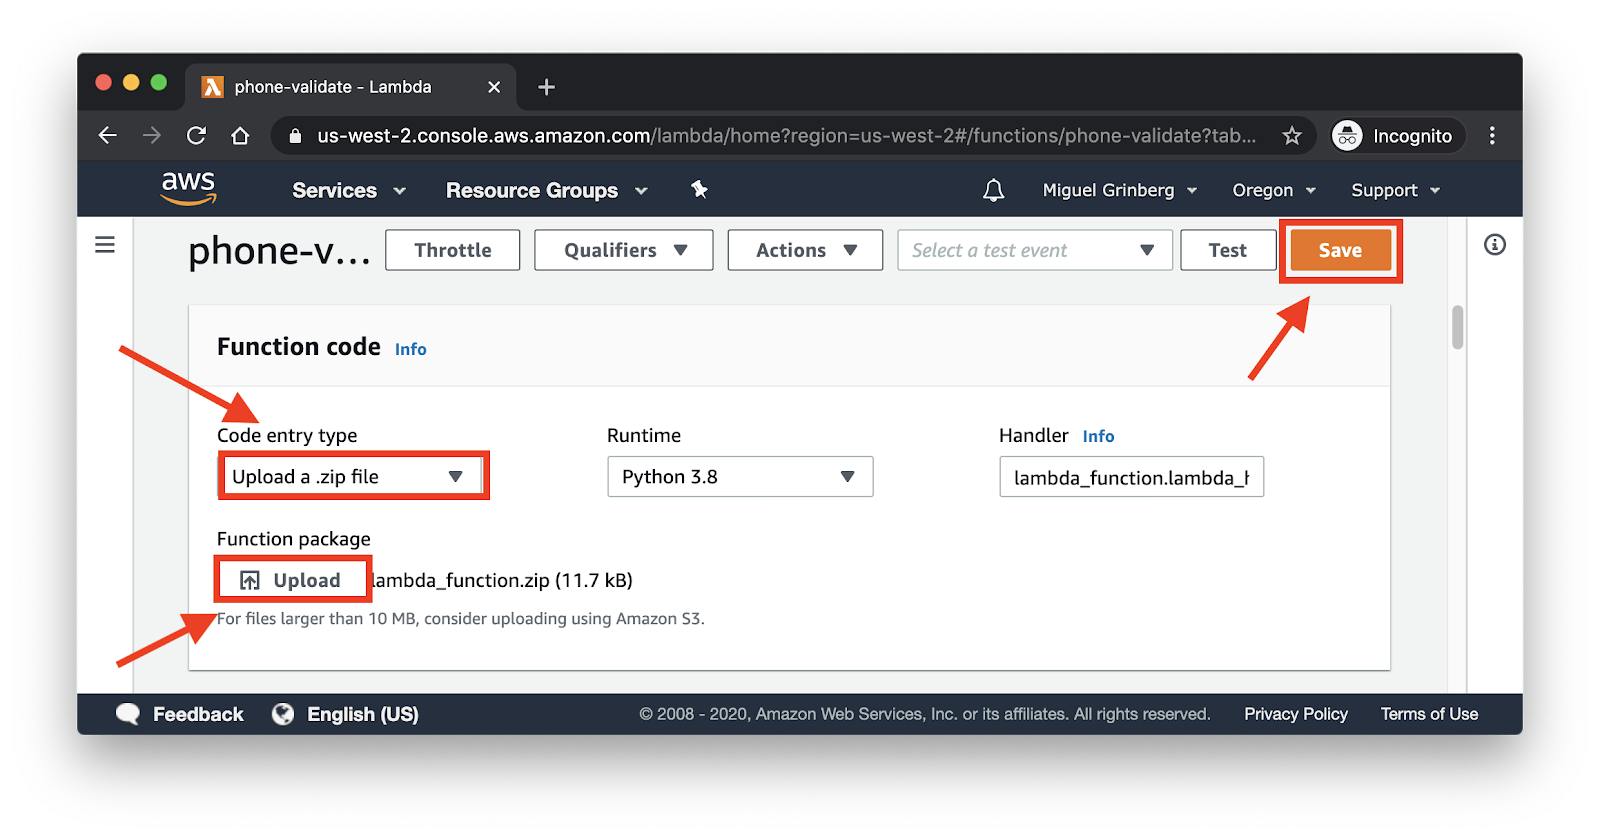
Task: Click the Throttle button
Action: 453,250
